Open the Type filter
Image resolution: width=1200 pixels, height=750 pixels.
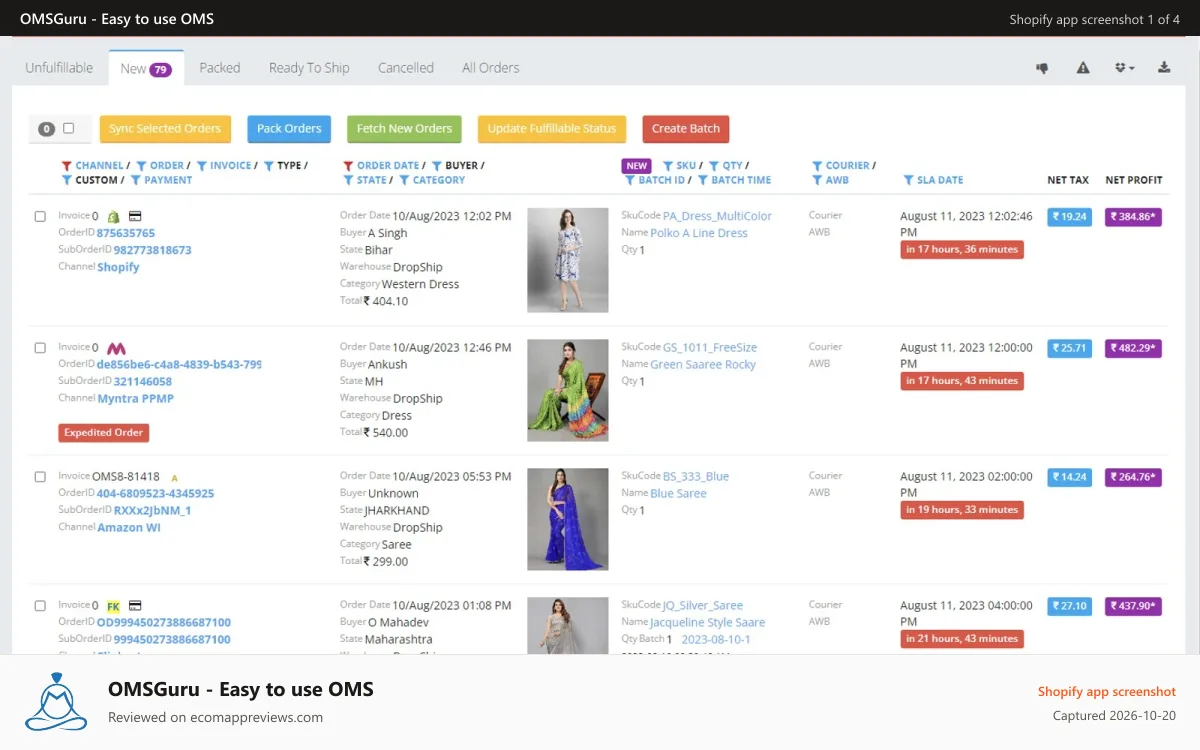pyautogui.click(x=282, y=165)
